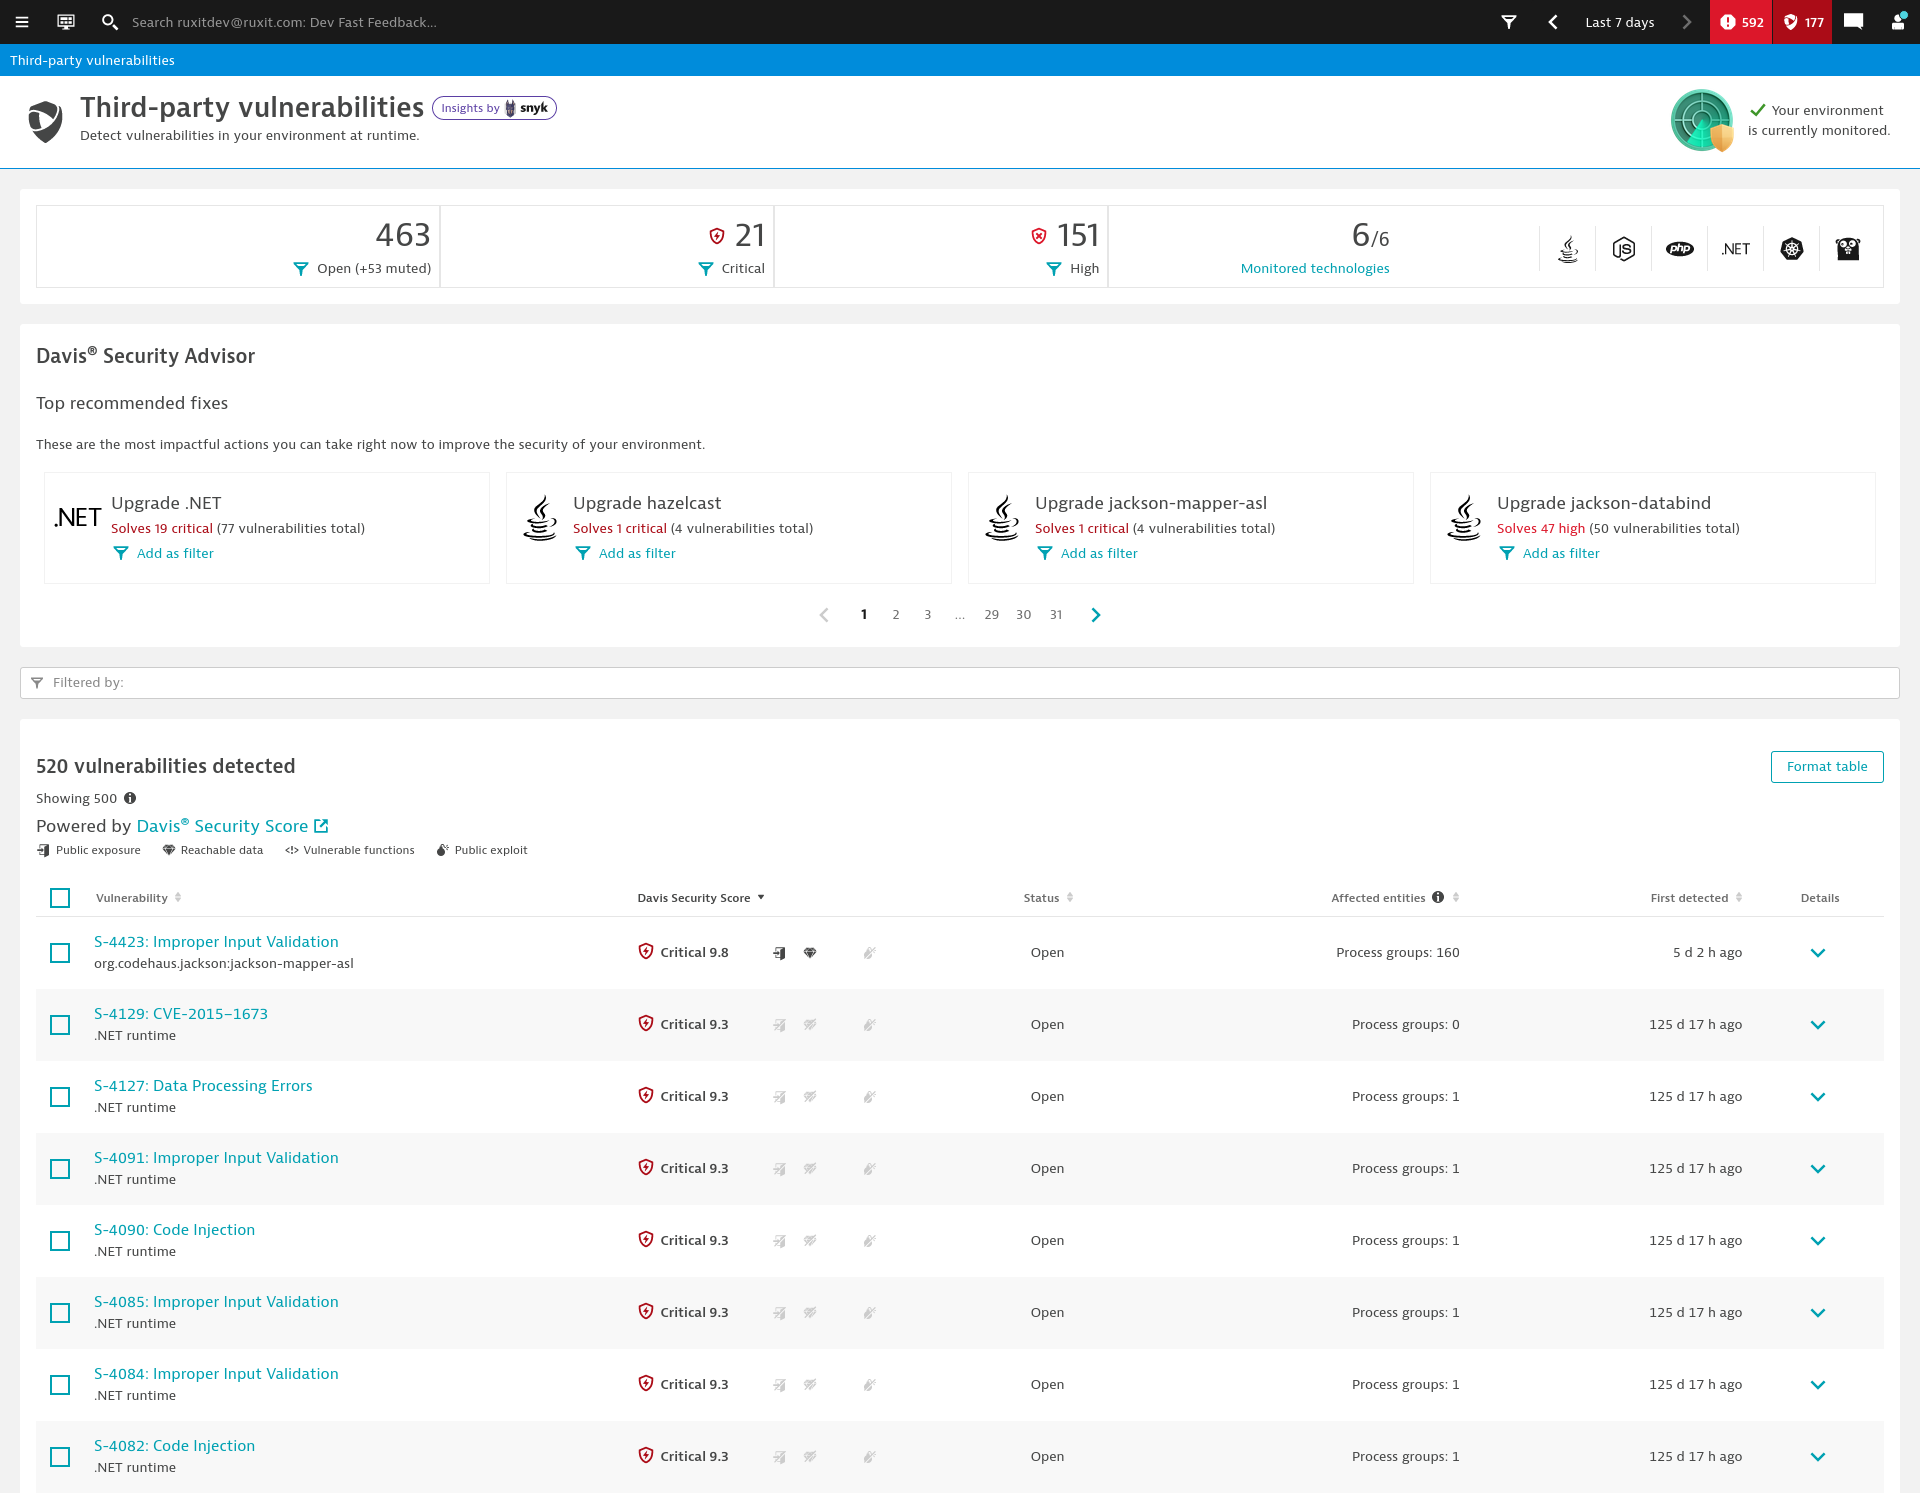Open the user account icon
Image resolution: width=1920 pixels, height=1493 pixels.
[x=1897, y=22]
